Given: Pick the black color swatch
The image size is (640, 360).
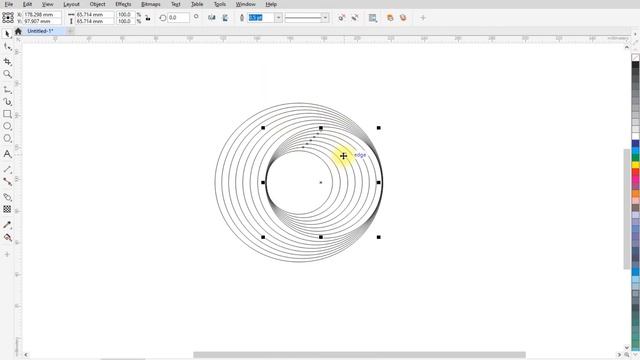Looking at the screenshot, I should [x=636, y=65].
